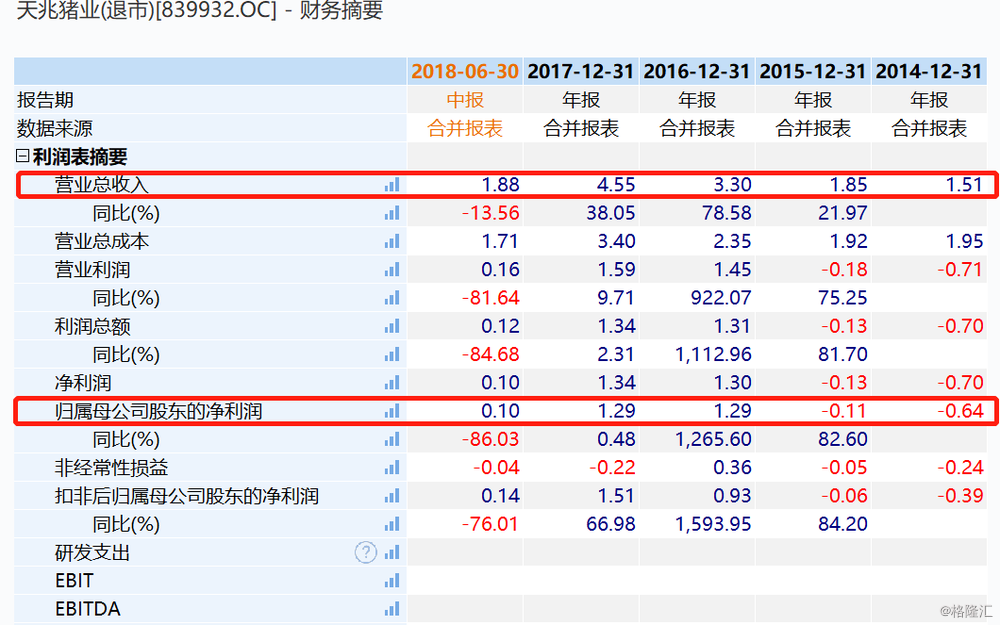
Task: Open chart icon for 同比(%) under 扣非后归属母公司股东的净利润
Action: coord(392,524)
